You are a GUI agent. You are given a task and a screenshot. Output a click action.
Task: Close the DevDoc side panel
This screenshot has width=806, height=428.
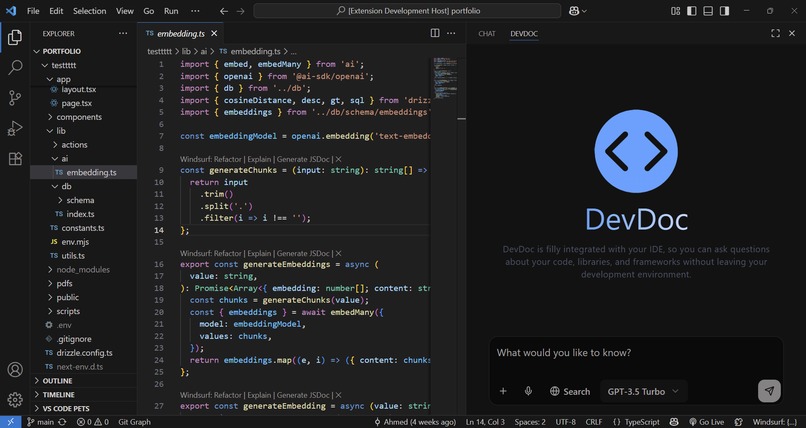coord(792,33)
